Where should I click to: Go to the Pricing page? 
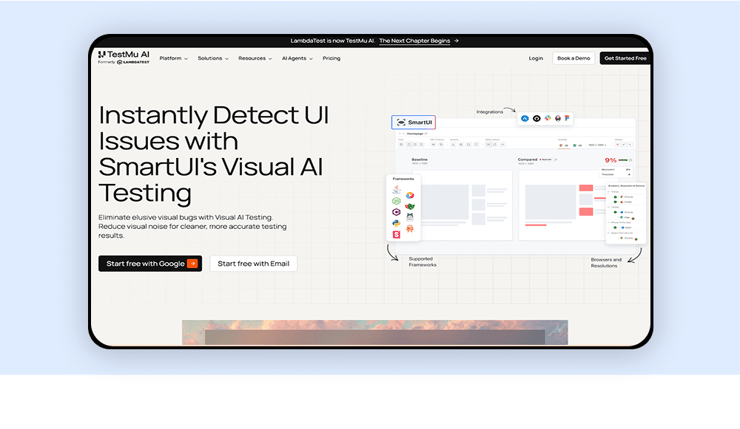[x=331, y=58]
